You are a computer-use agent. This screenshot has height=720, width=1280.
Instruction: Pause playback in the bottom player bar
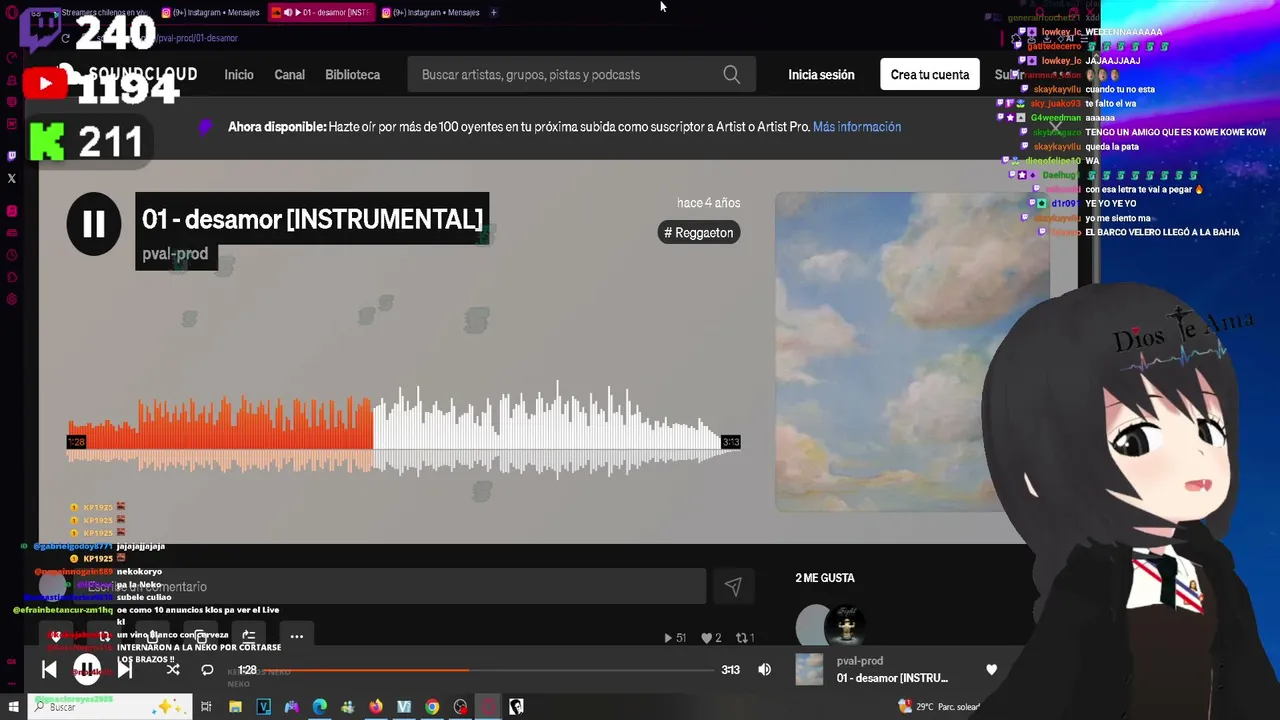coord(87,670)
